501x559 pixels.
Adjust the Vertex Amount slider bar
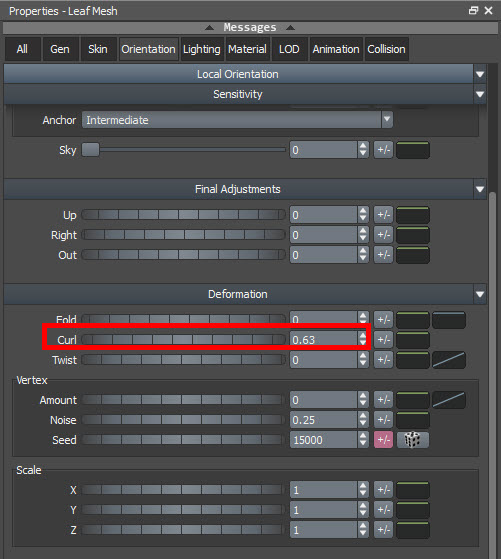pyautogui.click(x=183, y=400)
